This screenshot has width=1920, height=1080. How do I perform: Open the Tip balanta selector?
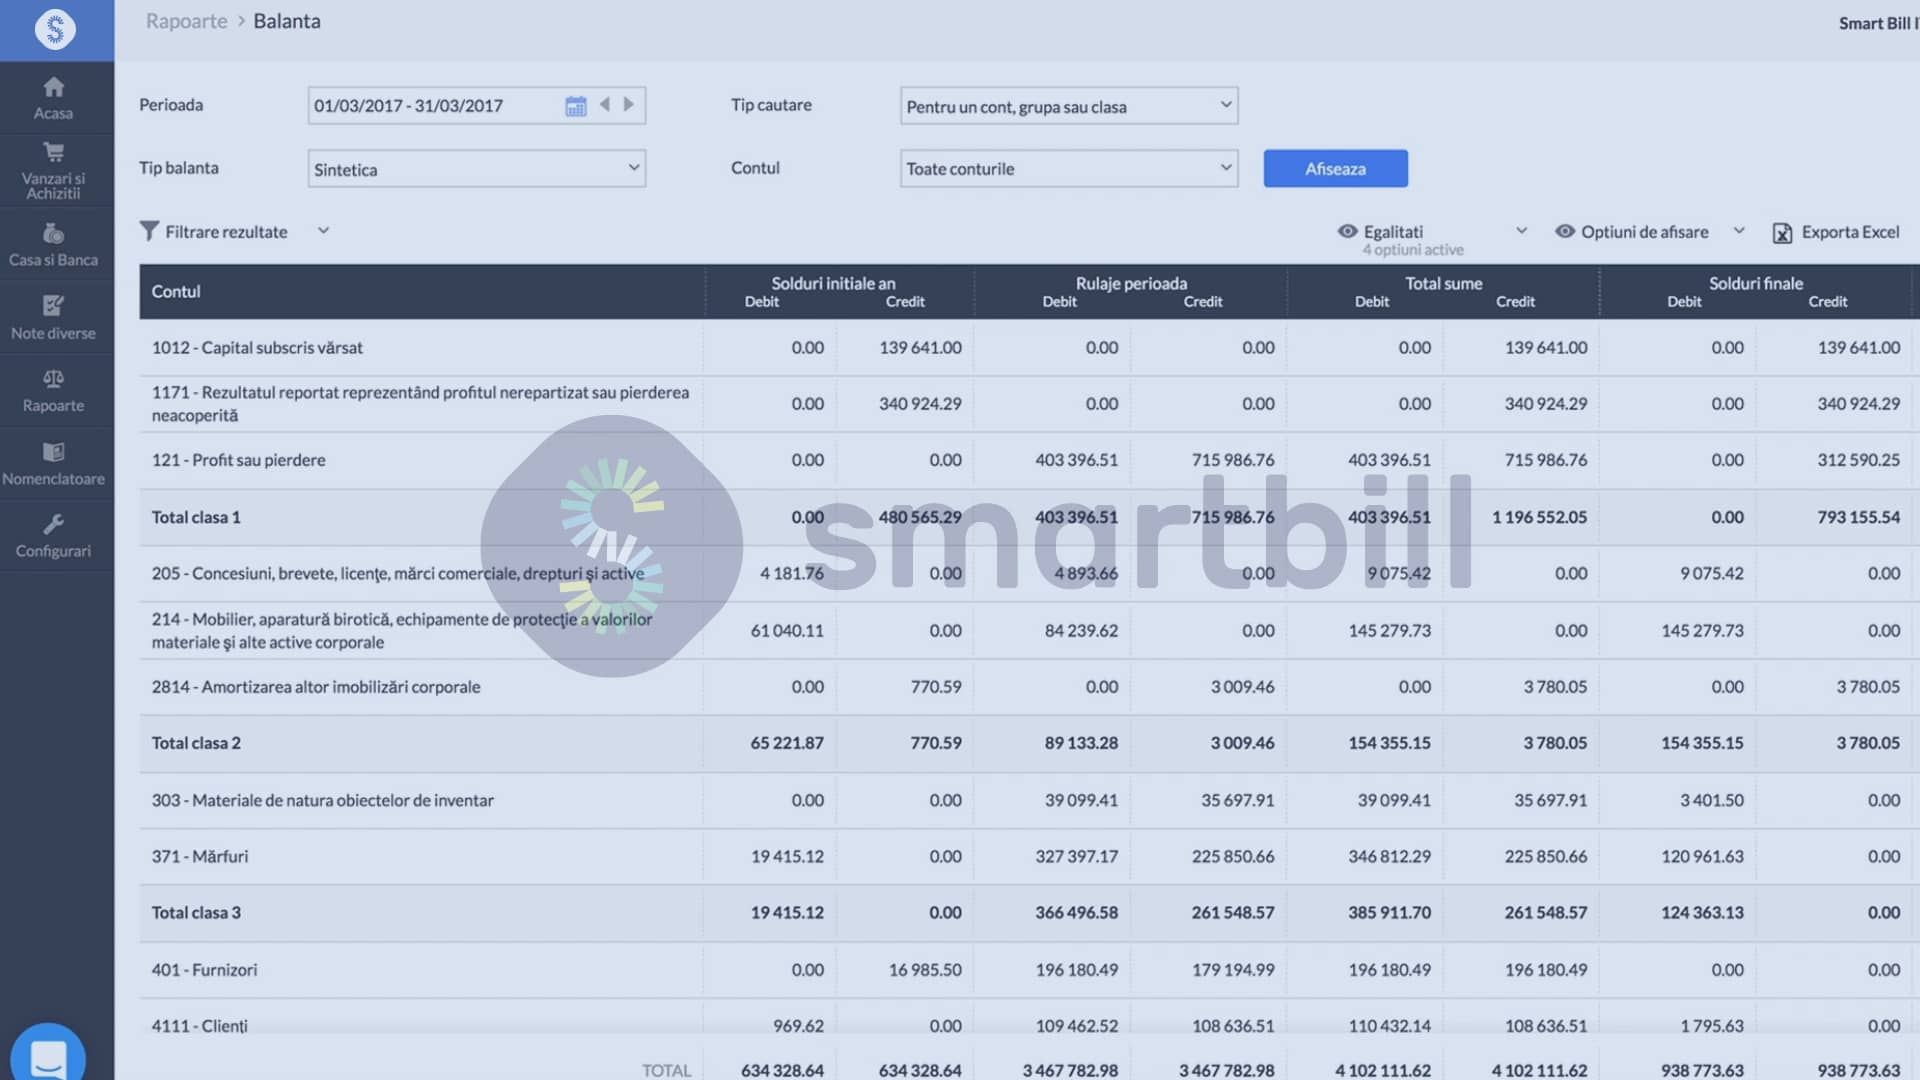pyautogui.click(x=475, y=168)
